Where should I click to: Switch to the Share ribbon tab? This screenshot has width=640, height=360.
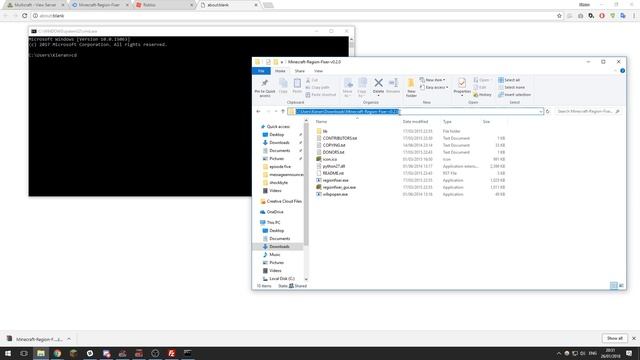(300, 71)
